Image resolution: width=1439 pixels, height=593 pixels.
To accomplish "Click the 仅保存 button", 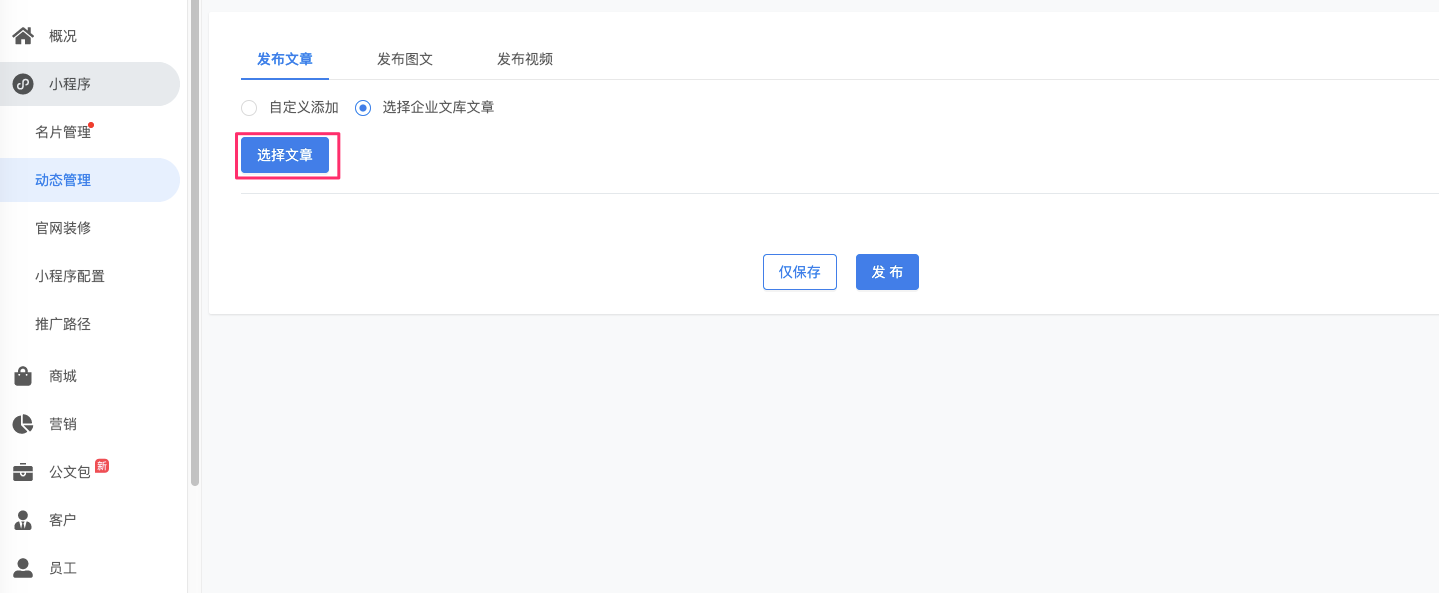I will click(x=800, y=272).
